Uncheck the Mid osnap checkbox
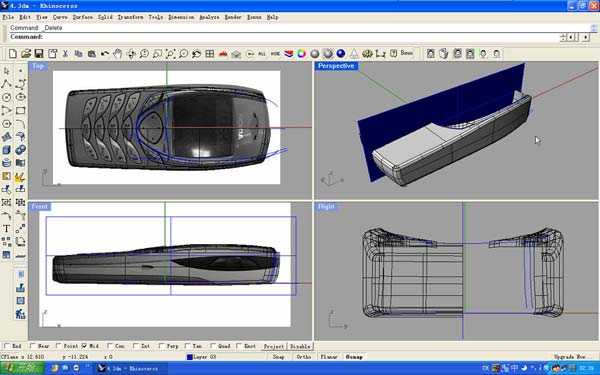The image size is (600, 375). pos(84,346)
